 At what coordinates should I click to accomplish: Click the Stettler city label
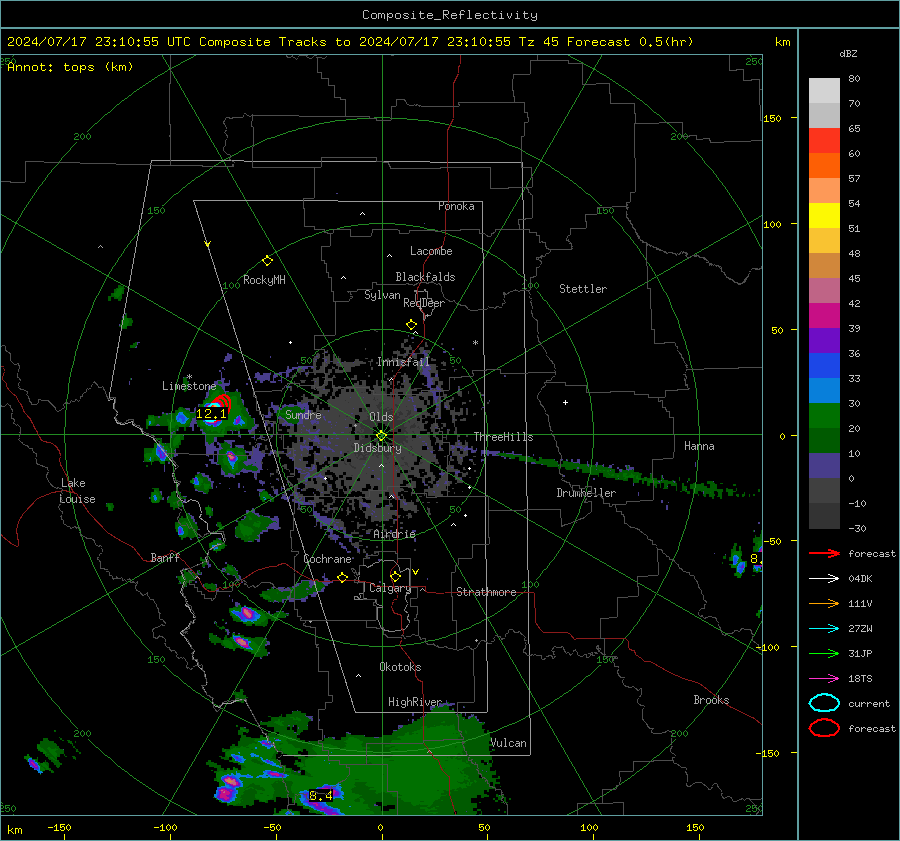(583, 289)
